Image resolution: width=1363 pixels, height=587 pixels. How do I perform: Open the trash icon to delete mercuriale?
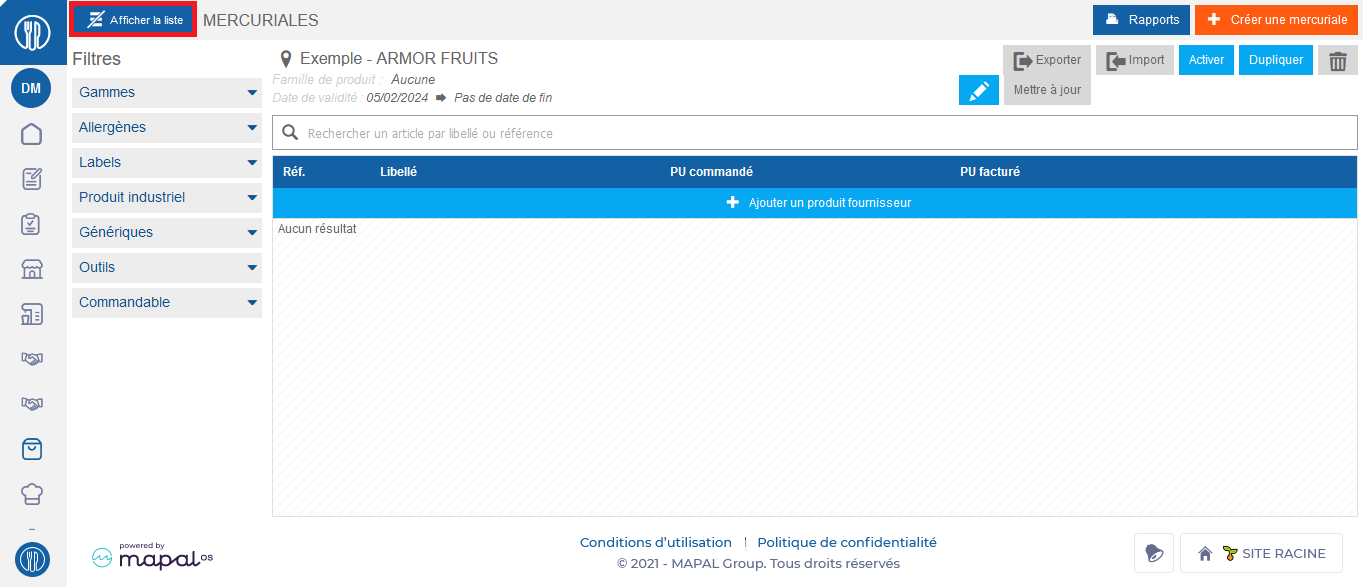(1337, 60)
